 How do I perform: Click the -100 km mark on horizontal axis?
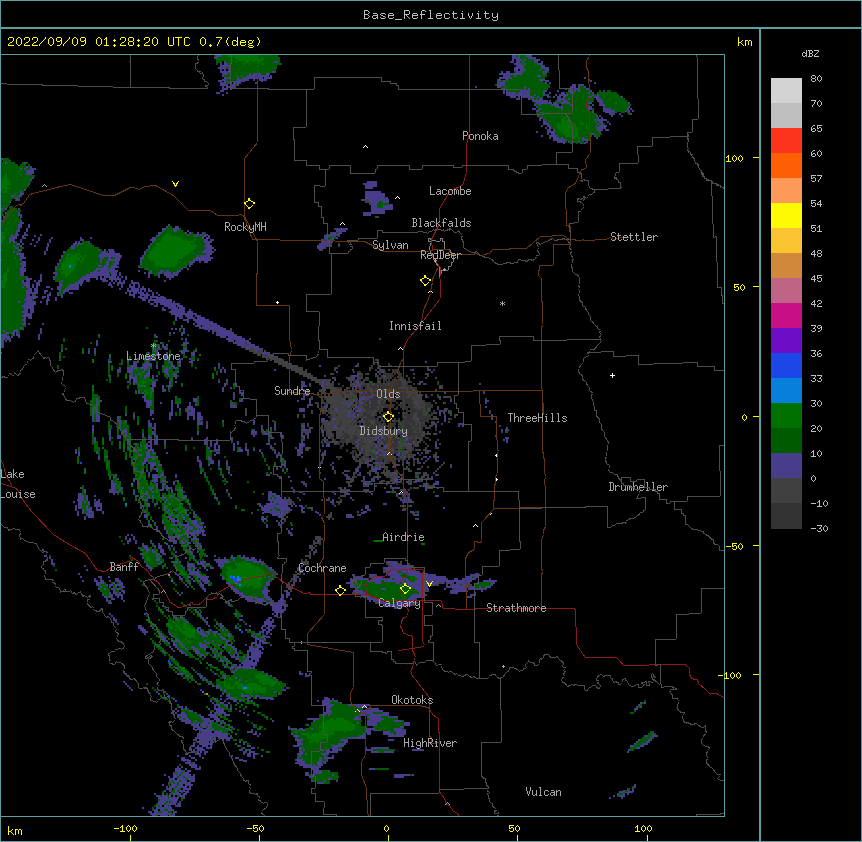pos(125,828)
